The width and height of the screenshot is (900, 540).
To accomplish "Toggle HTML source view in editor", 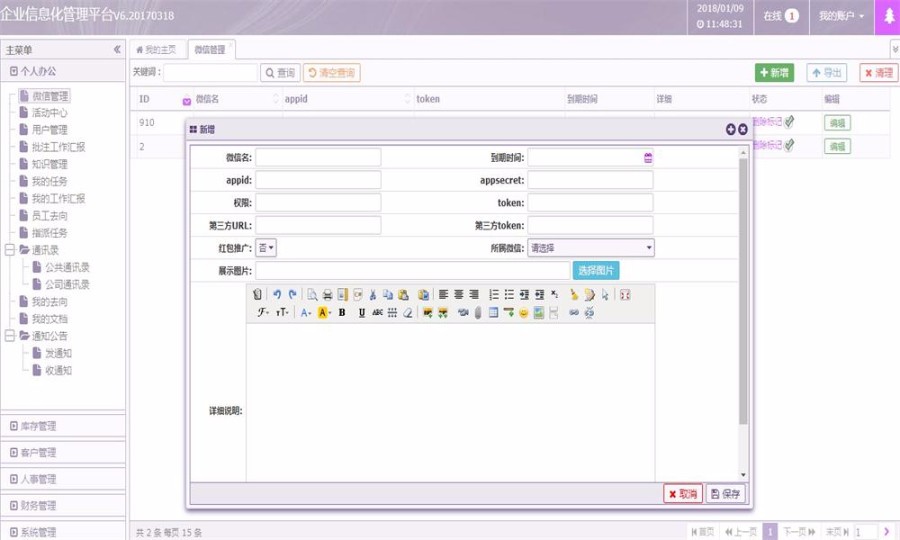I will click(257, 295).
